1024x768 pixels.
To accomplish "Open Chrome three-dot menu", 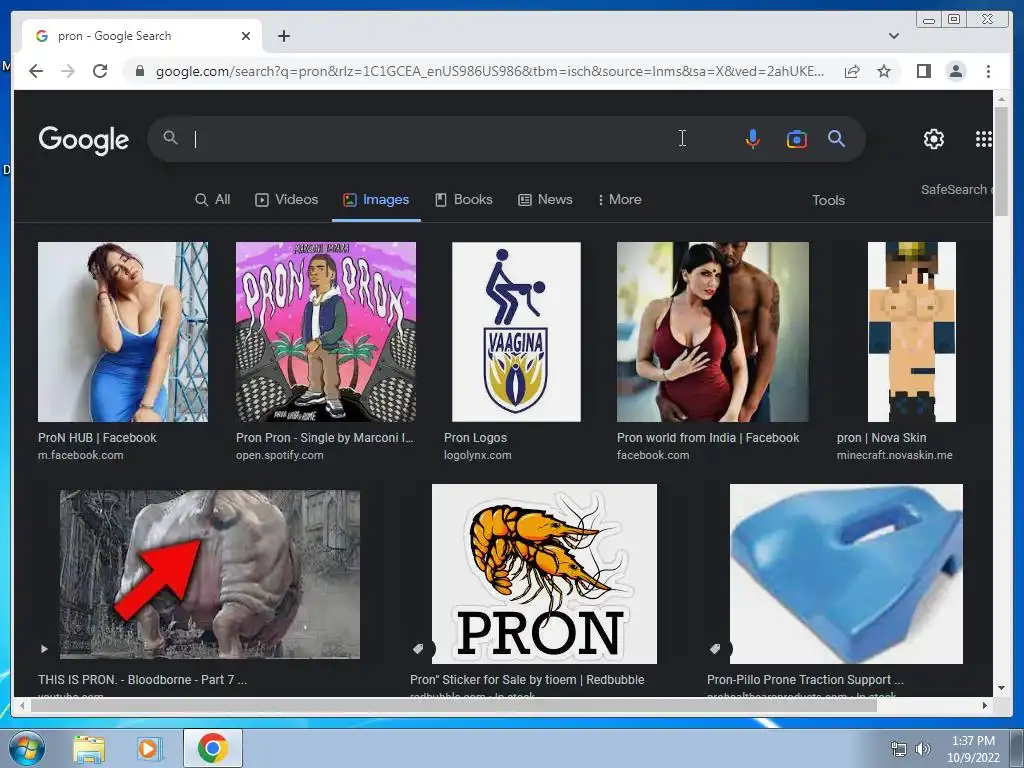I will 988,71.
